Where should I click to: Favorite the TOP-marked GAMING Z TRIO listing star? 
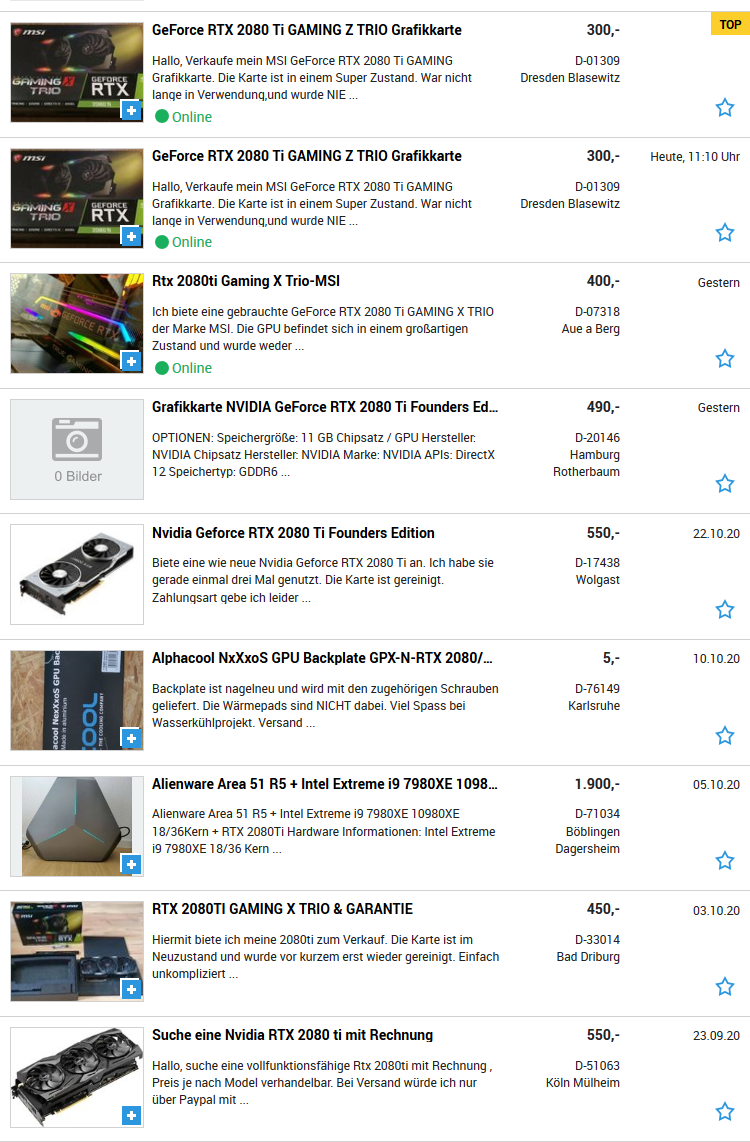click(x=725, y=108)
